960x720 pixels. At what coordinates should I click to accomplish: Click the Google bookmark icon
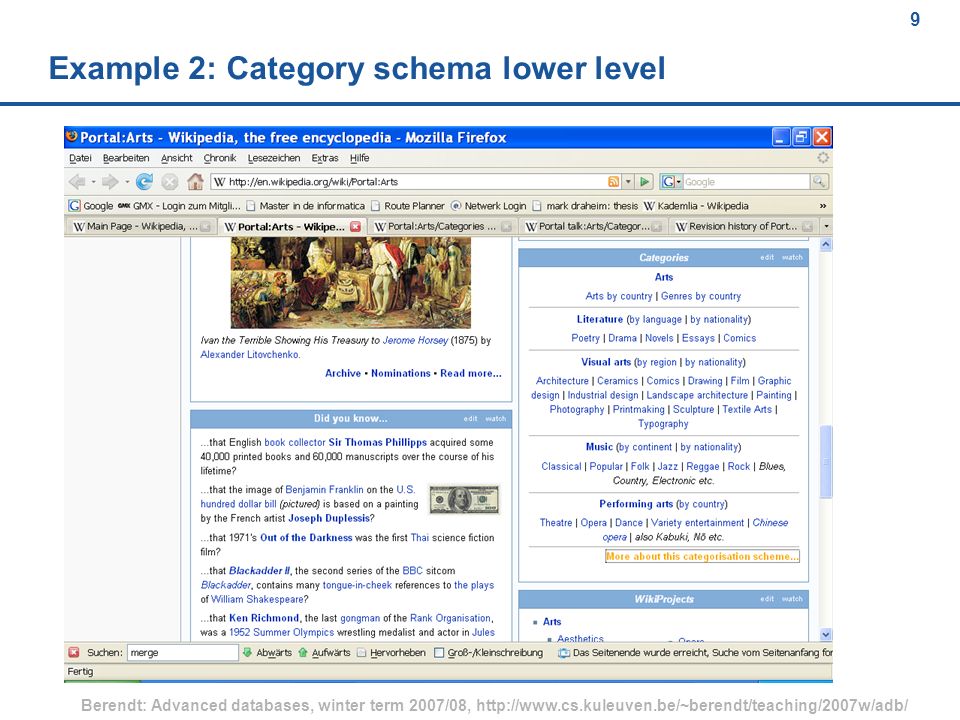[74, 206]
